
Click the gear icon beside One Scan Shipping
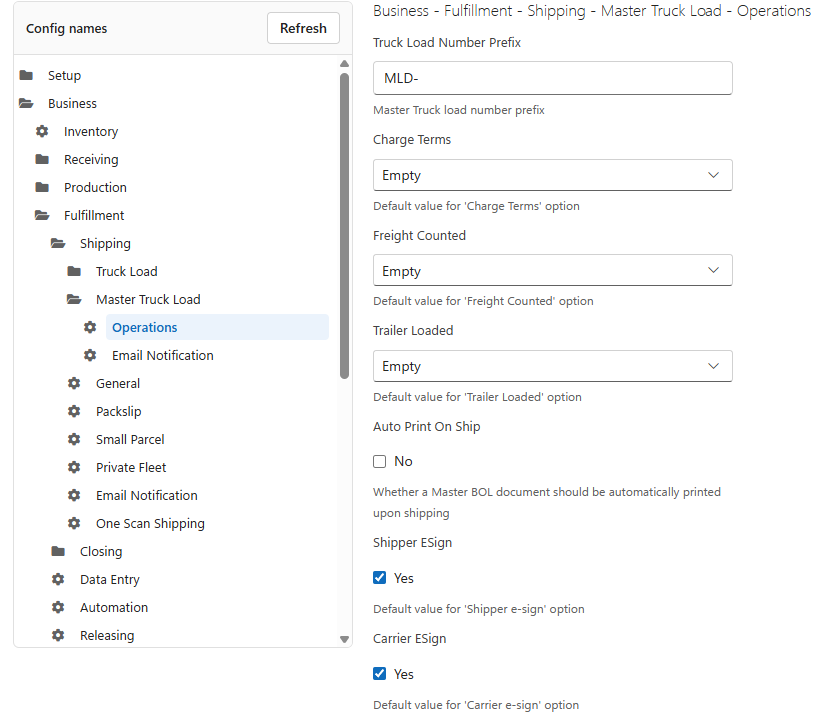click(74, 523)
